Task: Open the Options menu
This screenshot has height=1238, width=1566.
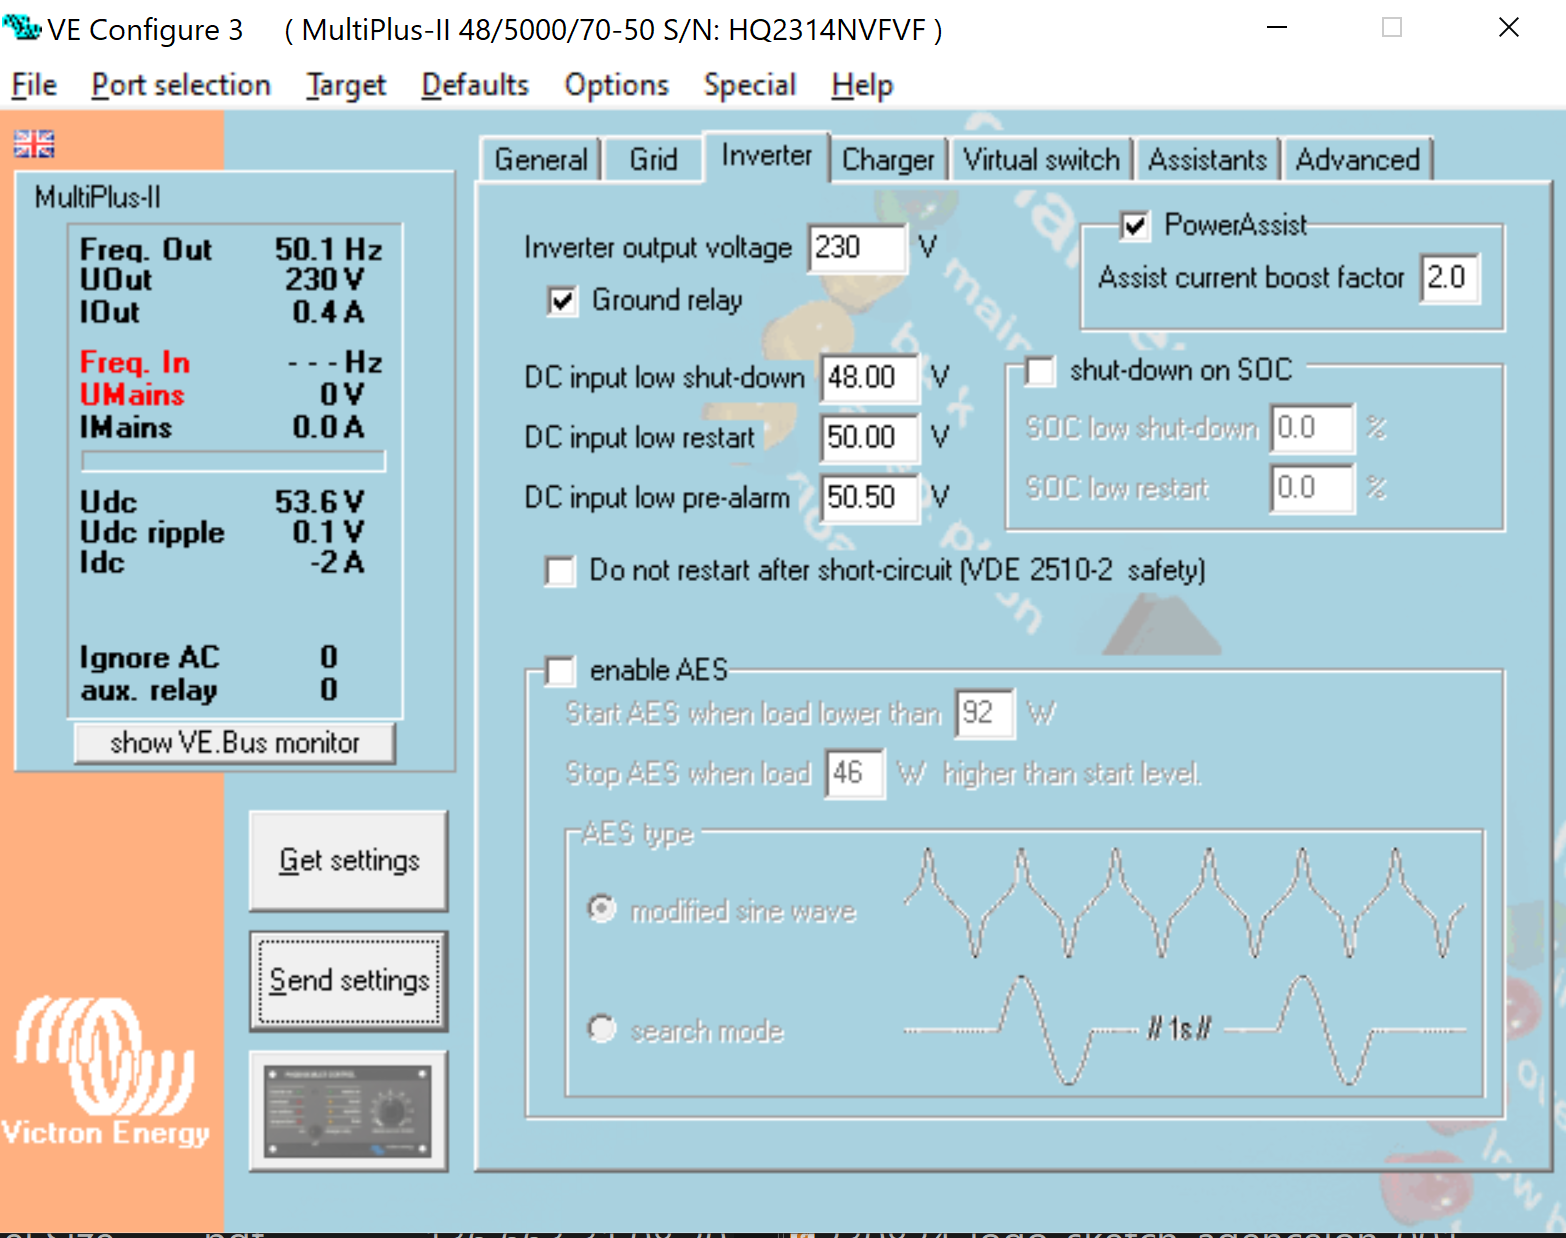Action: (616, 85)
